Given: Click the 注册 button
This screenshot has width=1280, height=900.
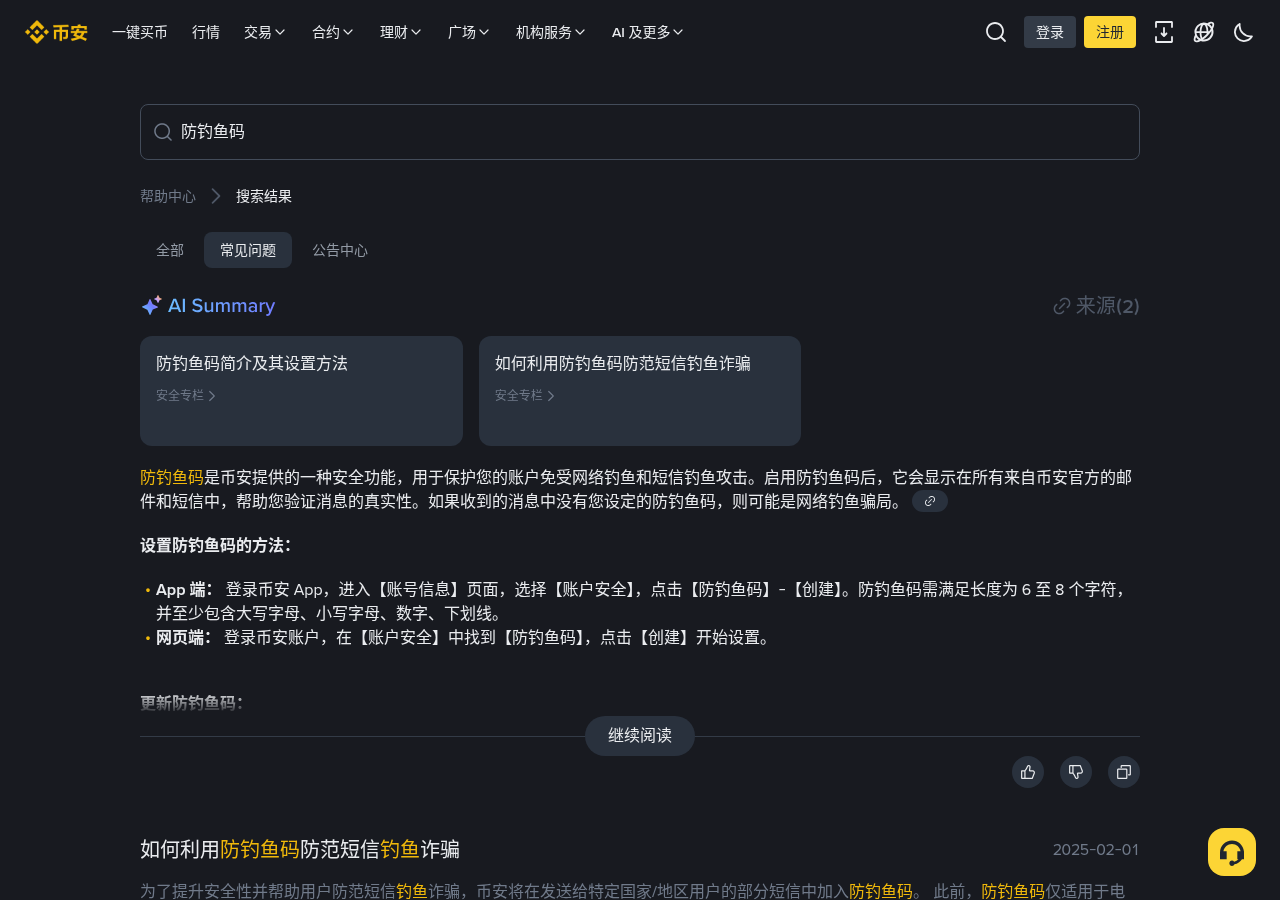Looking at the screenshot, I should pos(1110,32).
